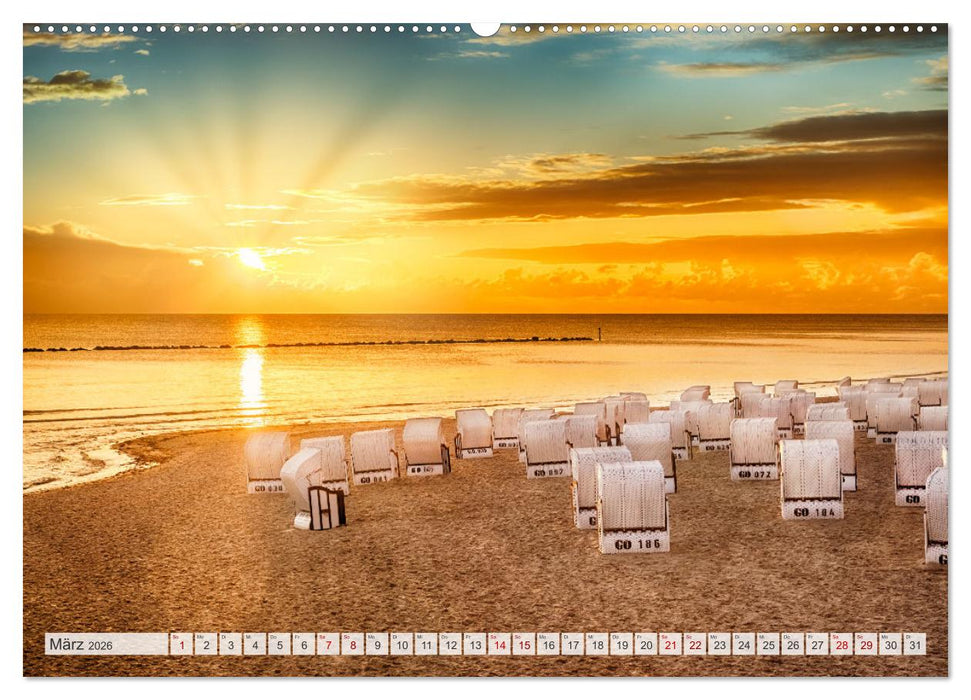This screenshot has height=700, width=971.
Task: Select Saturday 14 in the calendar strip
Action: pyautogui.click(x=499, y=645)
